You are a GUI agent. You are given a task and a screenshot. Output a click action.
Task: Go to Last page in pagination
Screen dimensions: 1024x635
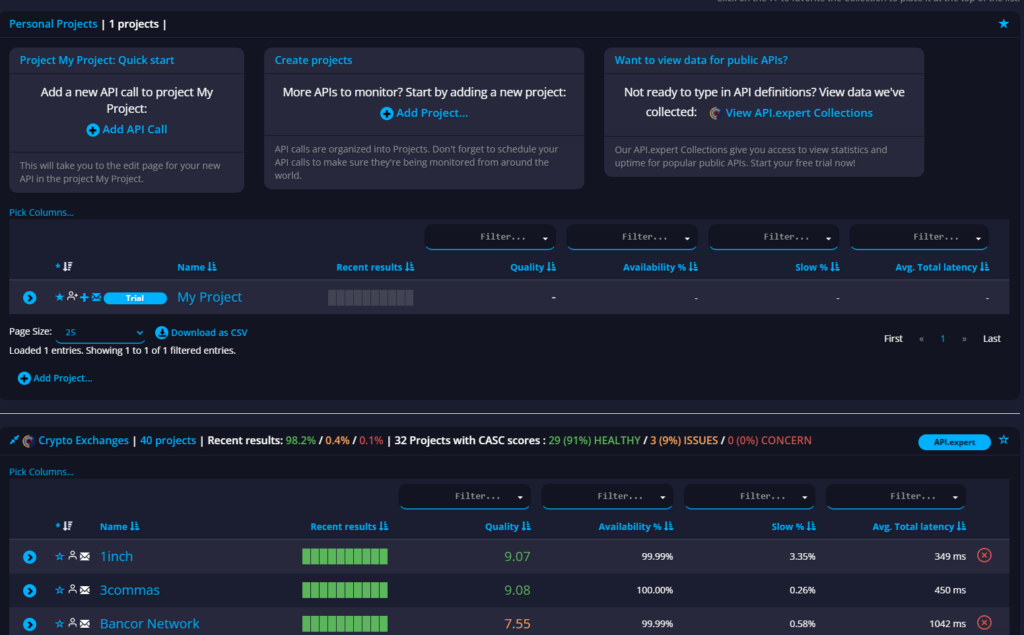click(x=991, y=338)
